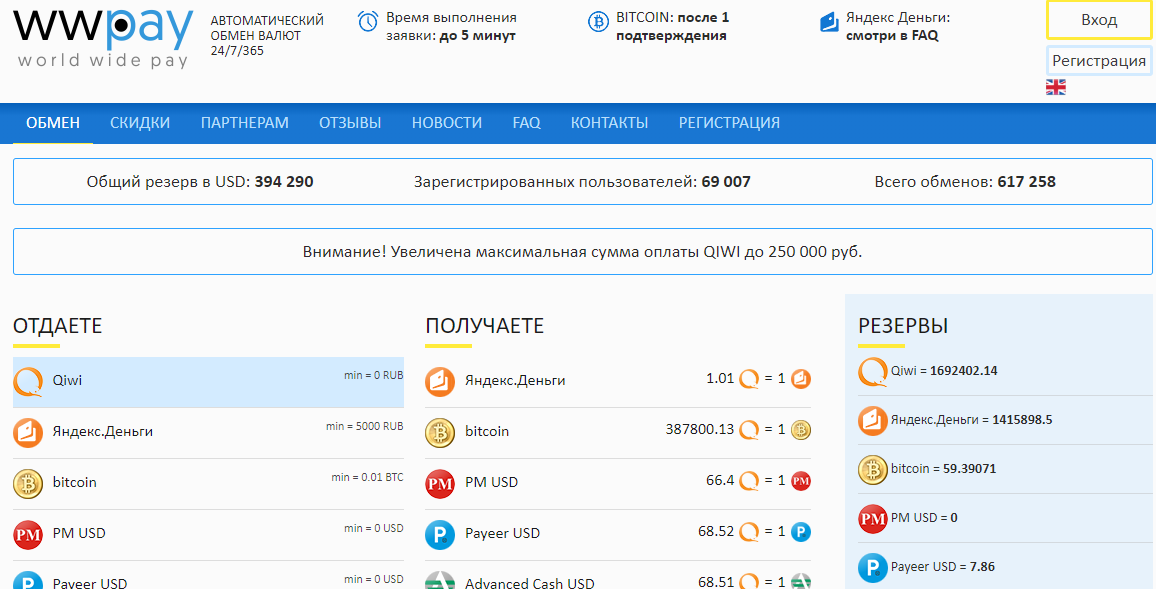Click the Регистрация button in the top right

[1098, 61]
